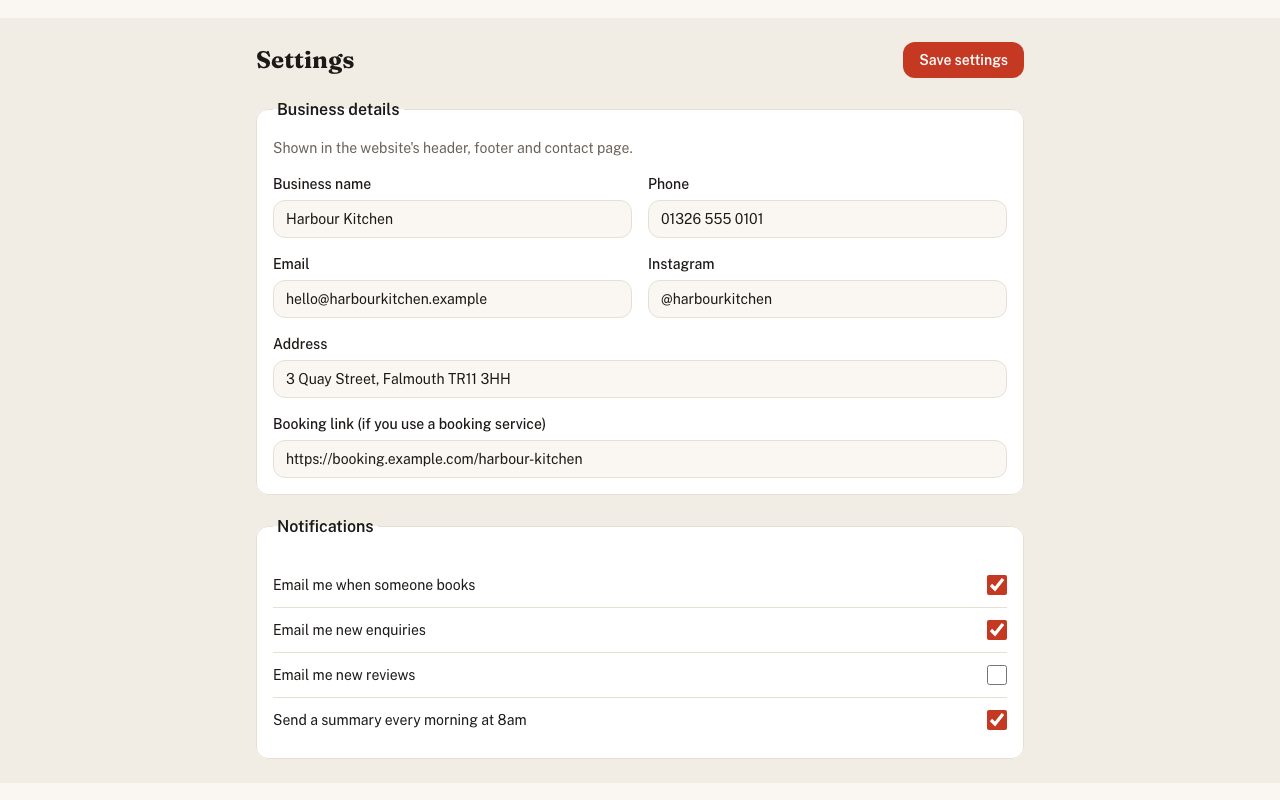Image resolution: width=1280 pixels, height=800 pixels.
Task: Focus the Business name input field
Action: coord(452,219)
